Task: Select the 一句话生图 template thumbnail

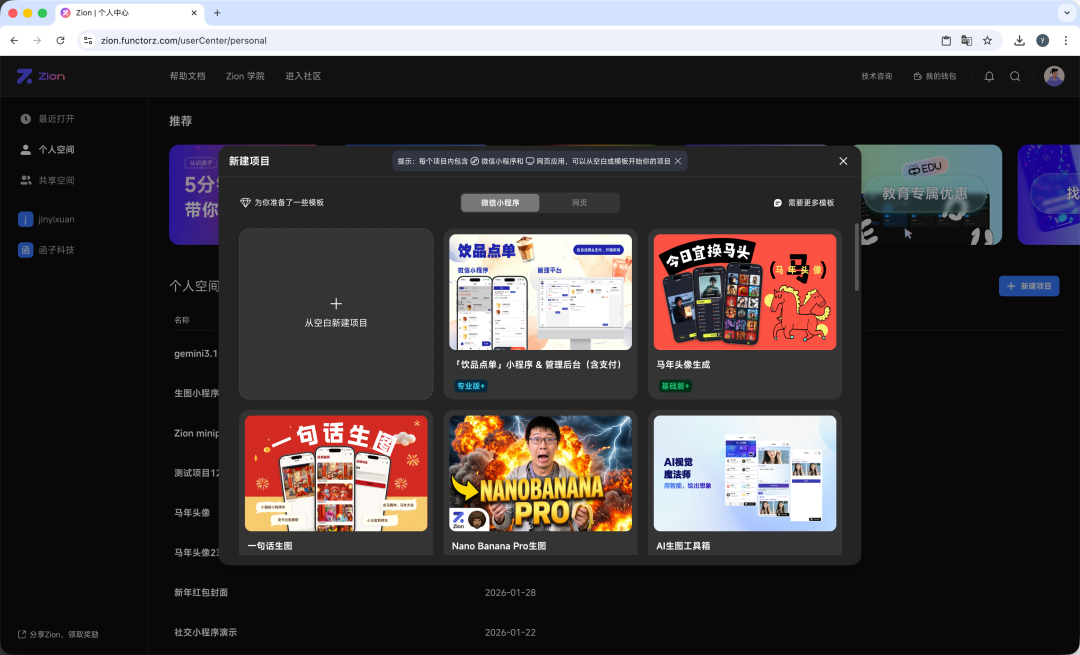Action: tap(336, 473)
